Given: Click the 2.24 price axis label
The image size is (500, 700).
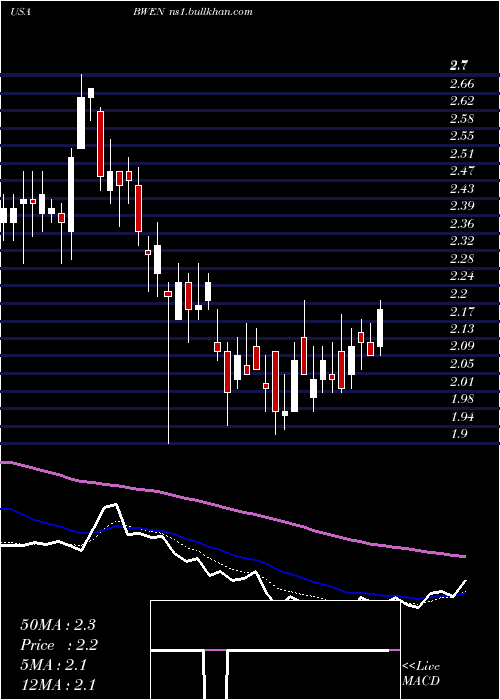Looking at the screenshot, I should [x=462, y=276].
